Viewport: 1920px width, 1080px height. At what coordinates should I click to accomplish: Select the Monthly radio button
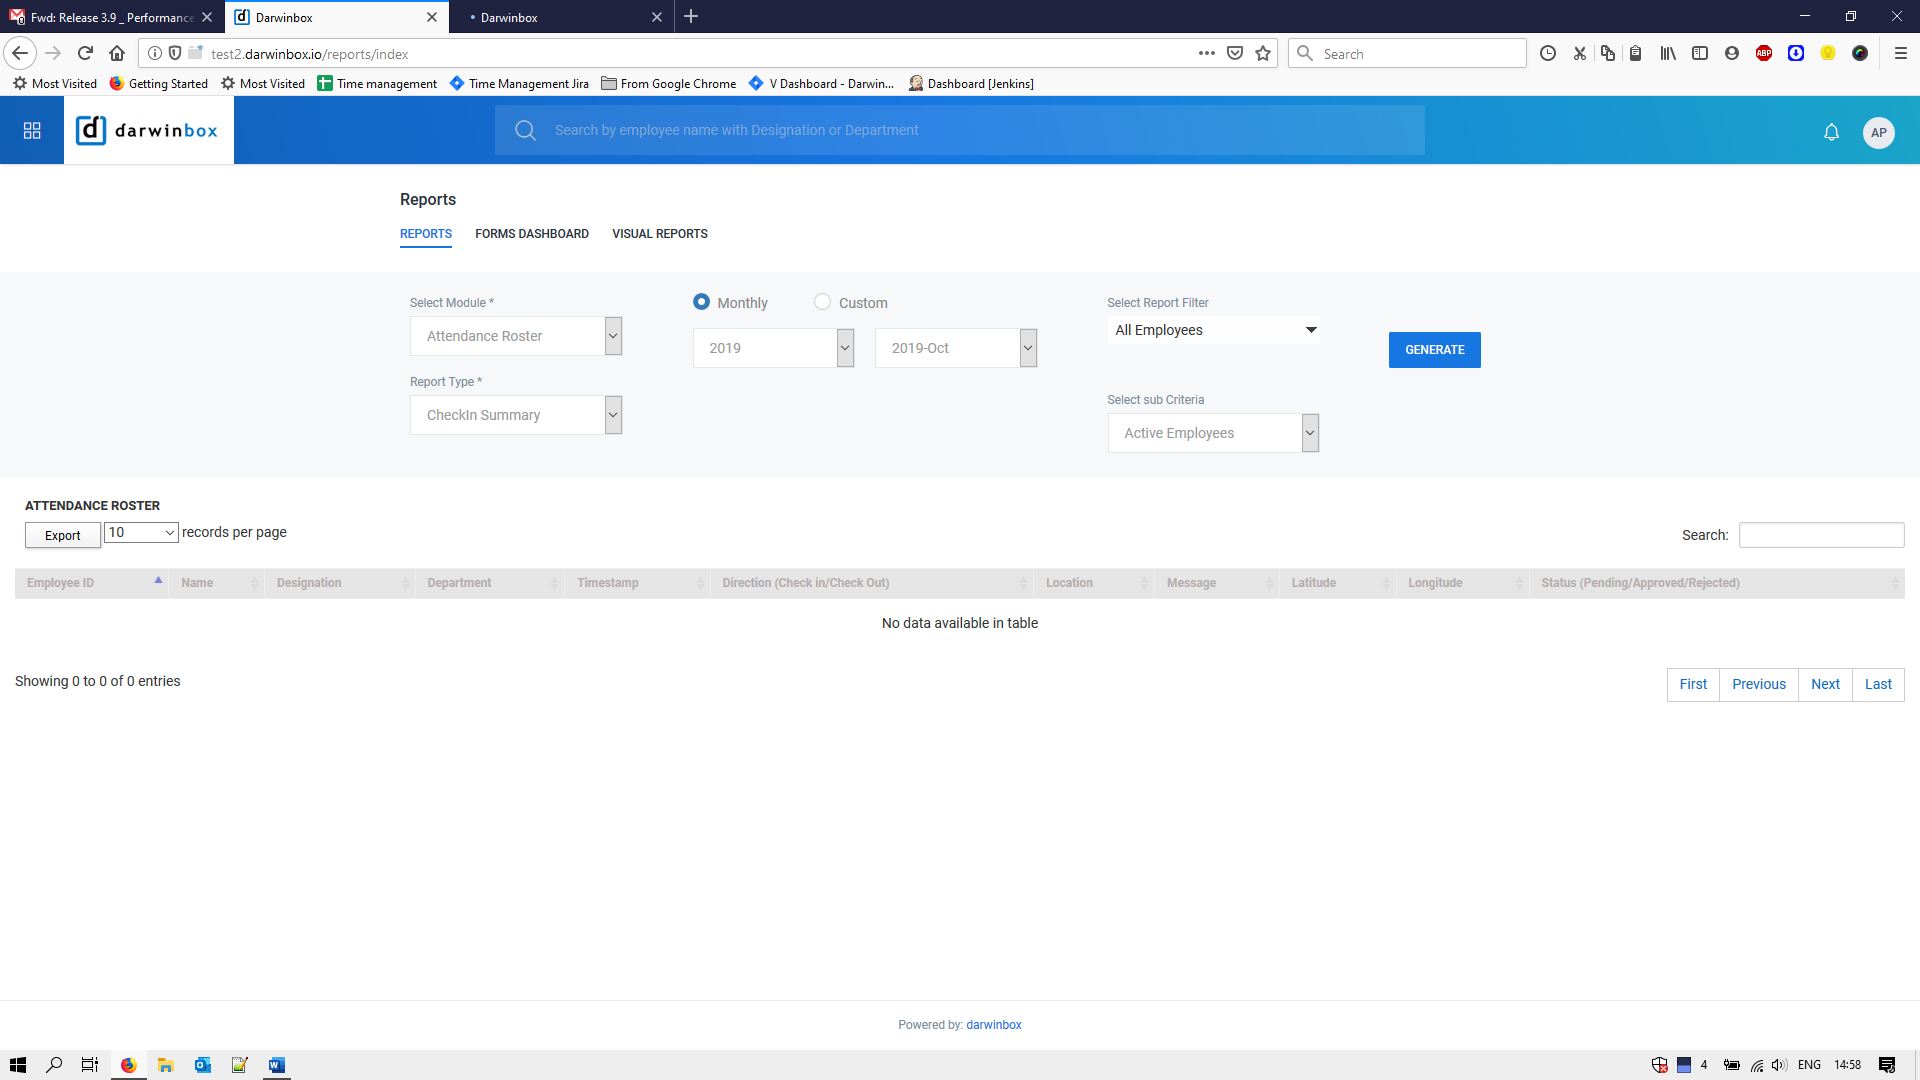point(701,302)
